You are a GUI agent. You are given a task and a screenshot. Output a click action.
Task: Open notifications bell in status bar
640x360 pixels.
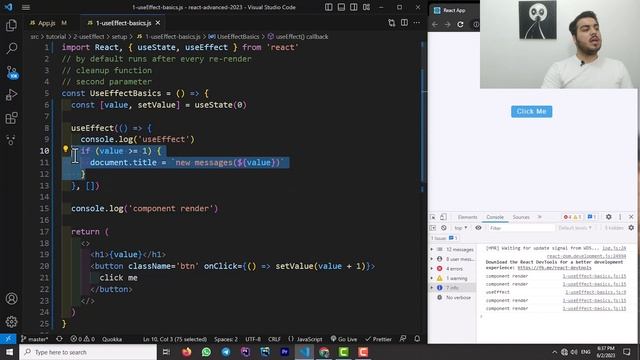pyautogui.click(x=417, y=339)
